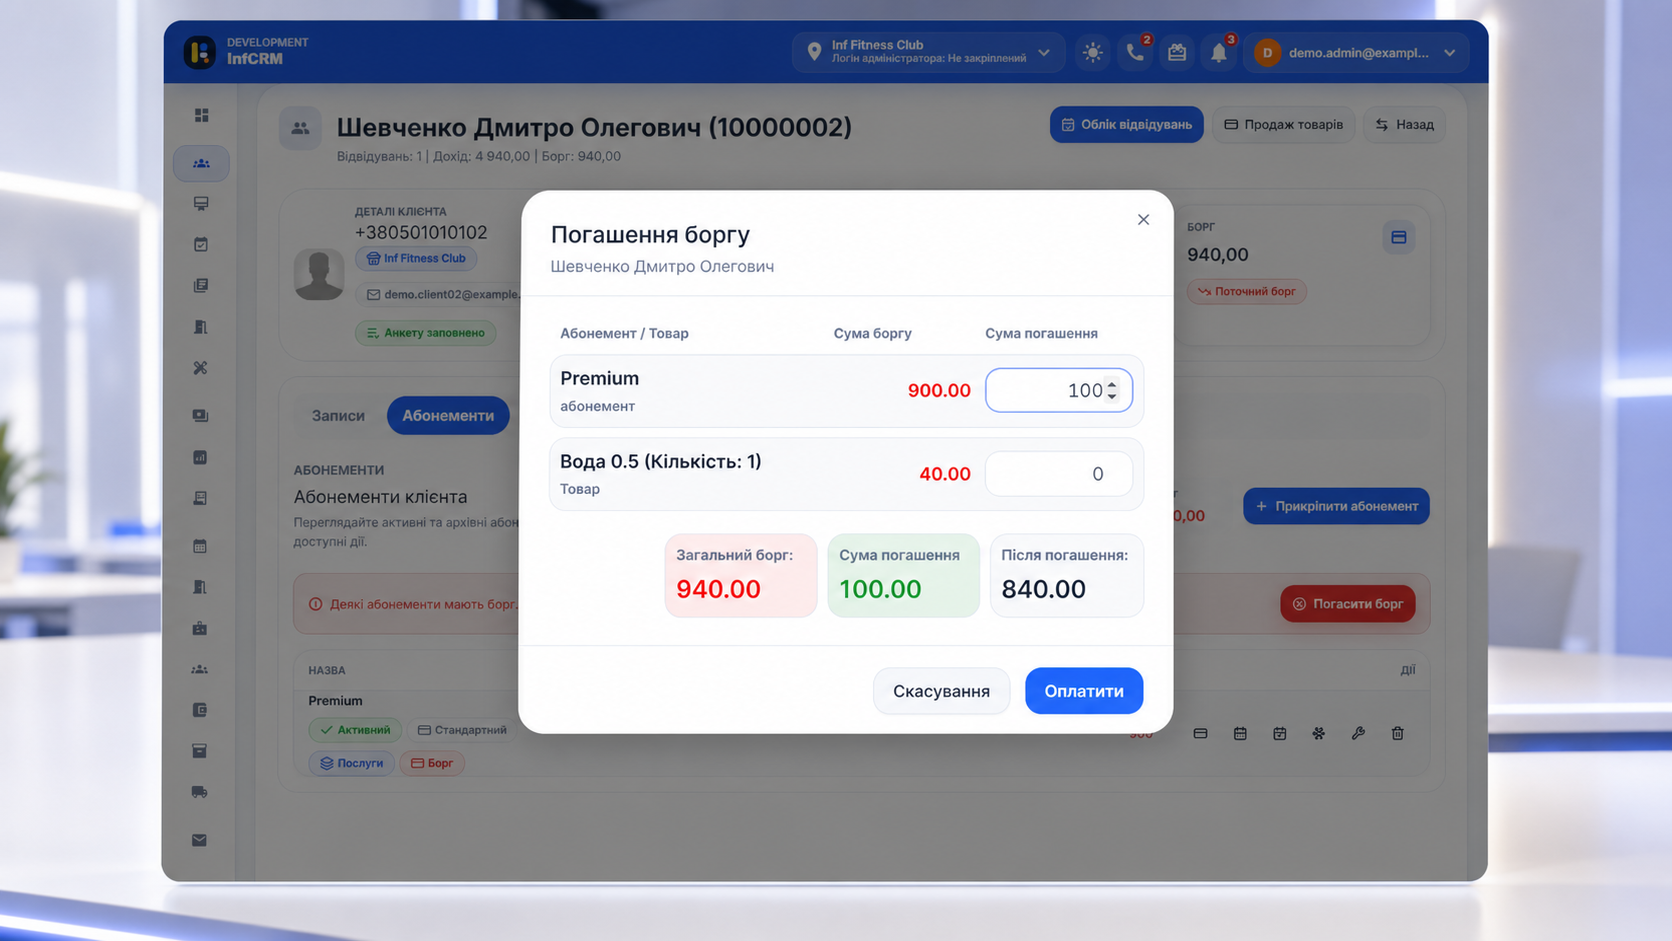Click the Поточний борг badge
The image size is (1672, 941).
coord(1247,292)
